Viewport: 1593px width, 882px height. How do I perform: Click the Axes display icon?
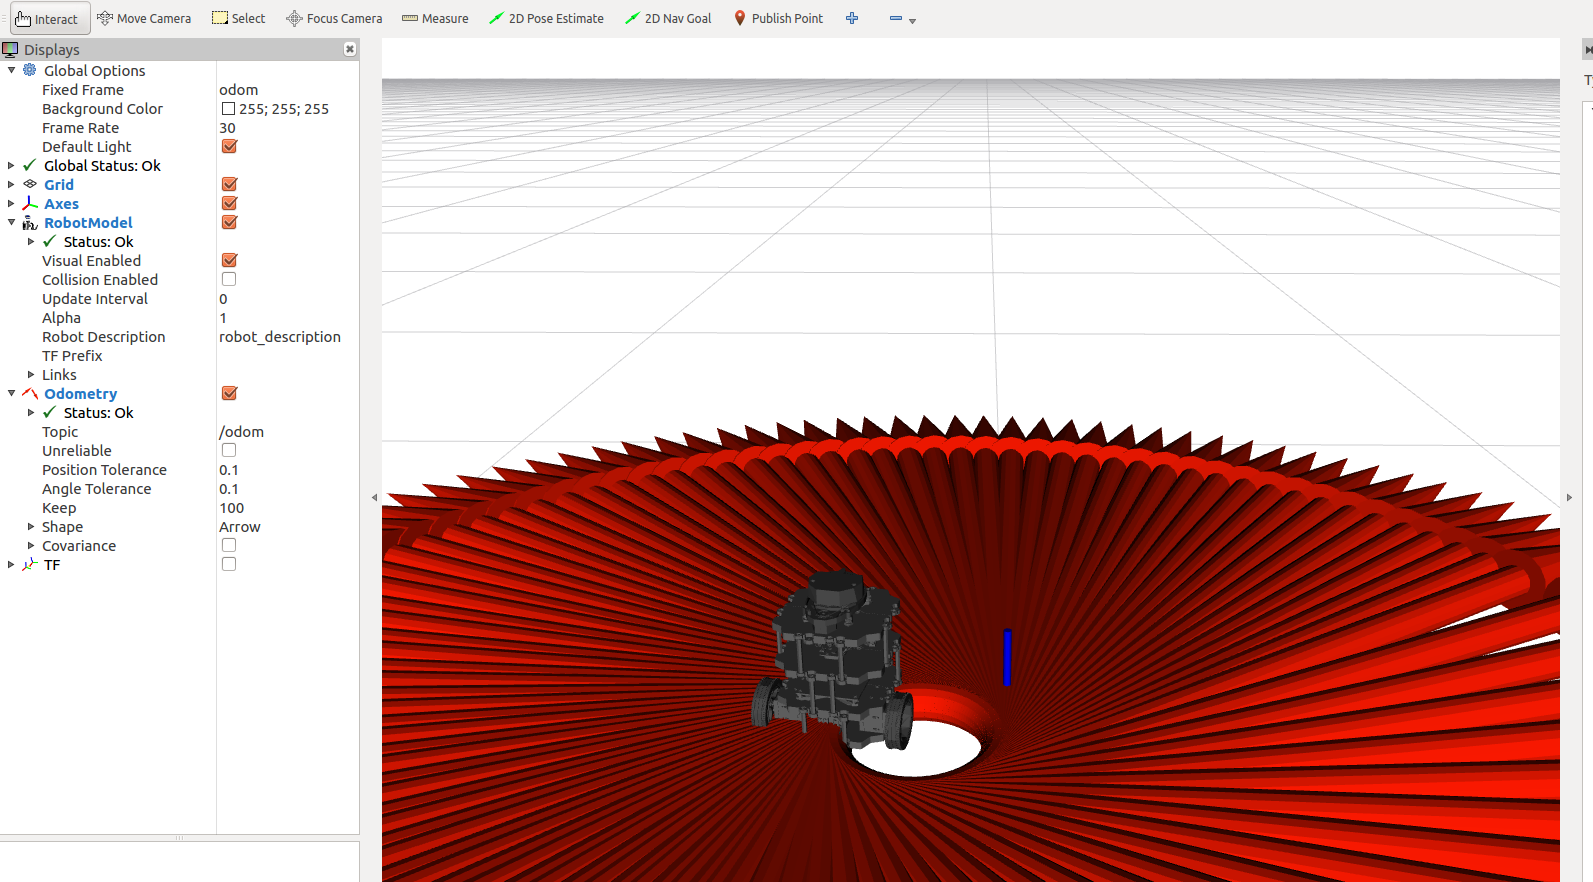click(30, 203)
